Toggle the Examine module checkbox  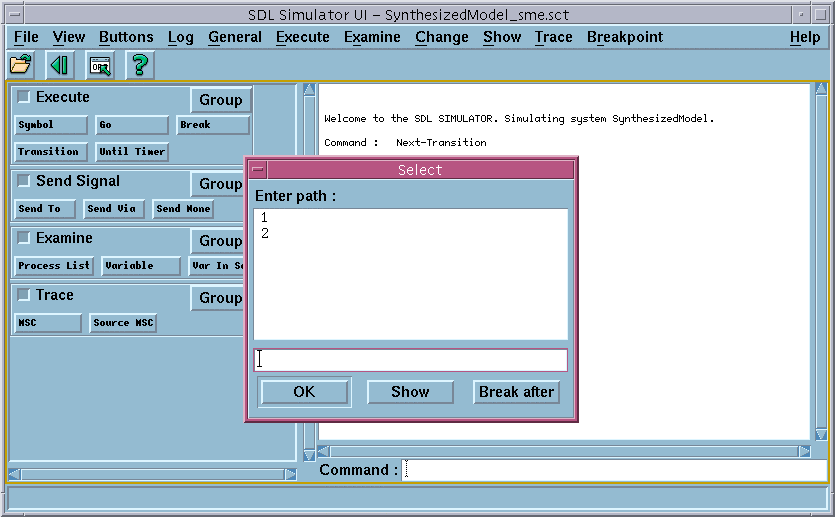[23, 237]
